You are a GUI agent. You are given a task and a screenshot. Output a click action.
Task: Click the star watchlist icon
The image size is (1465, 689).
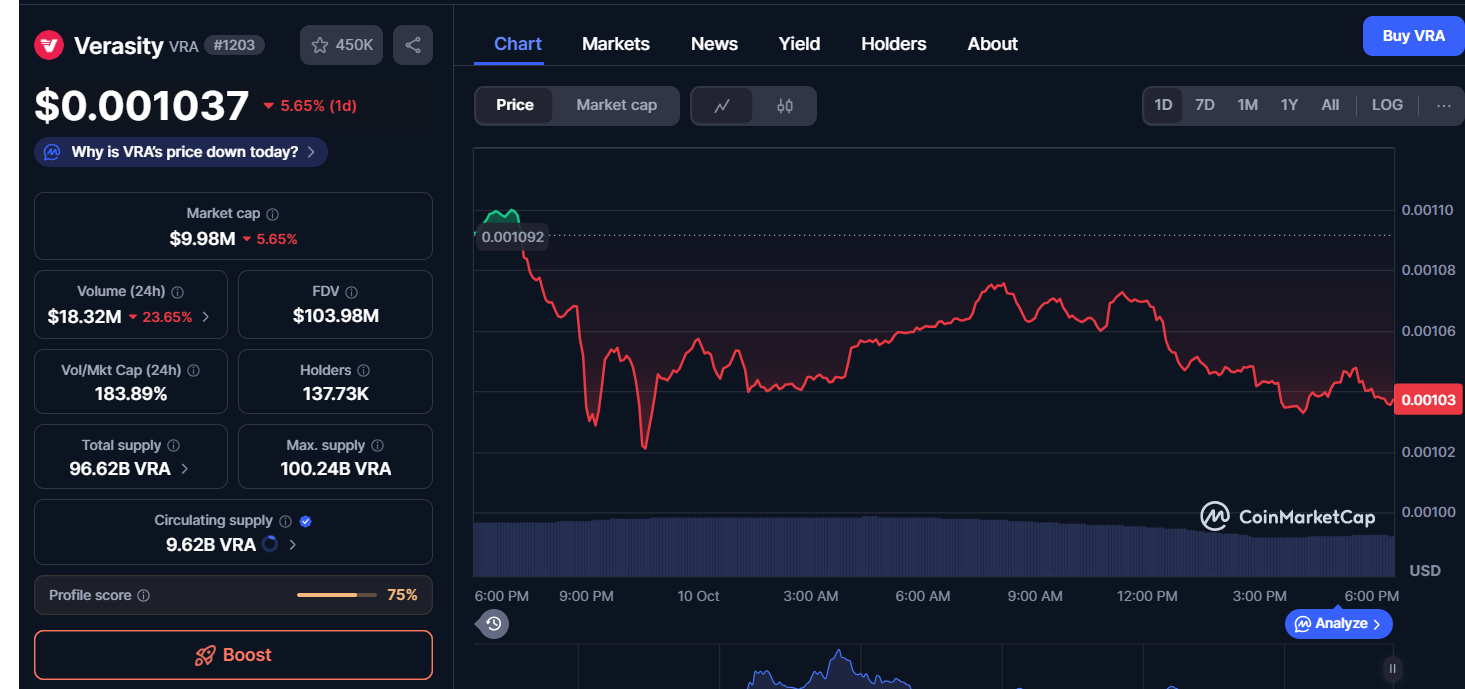click(x=320, y=45)
